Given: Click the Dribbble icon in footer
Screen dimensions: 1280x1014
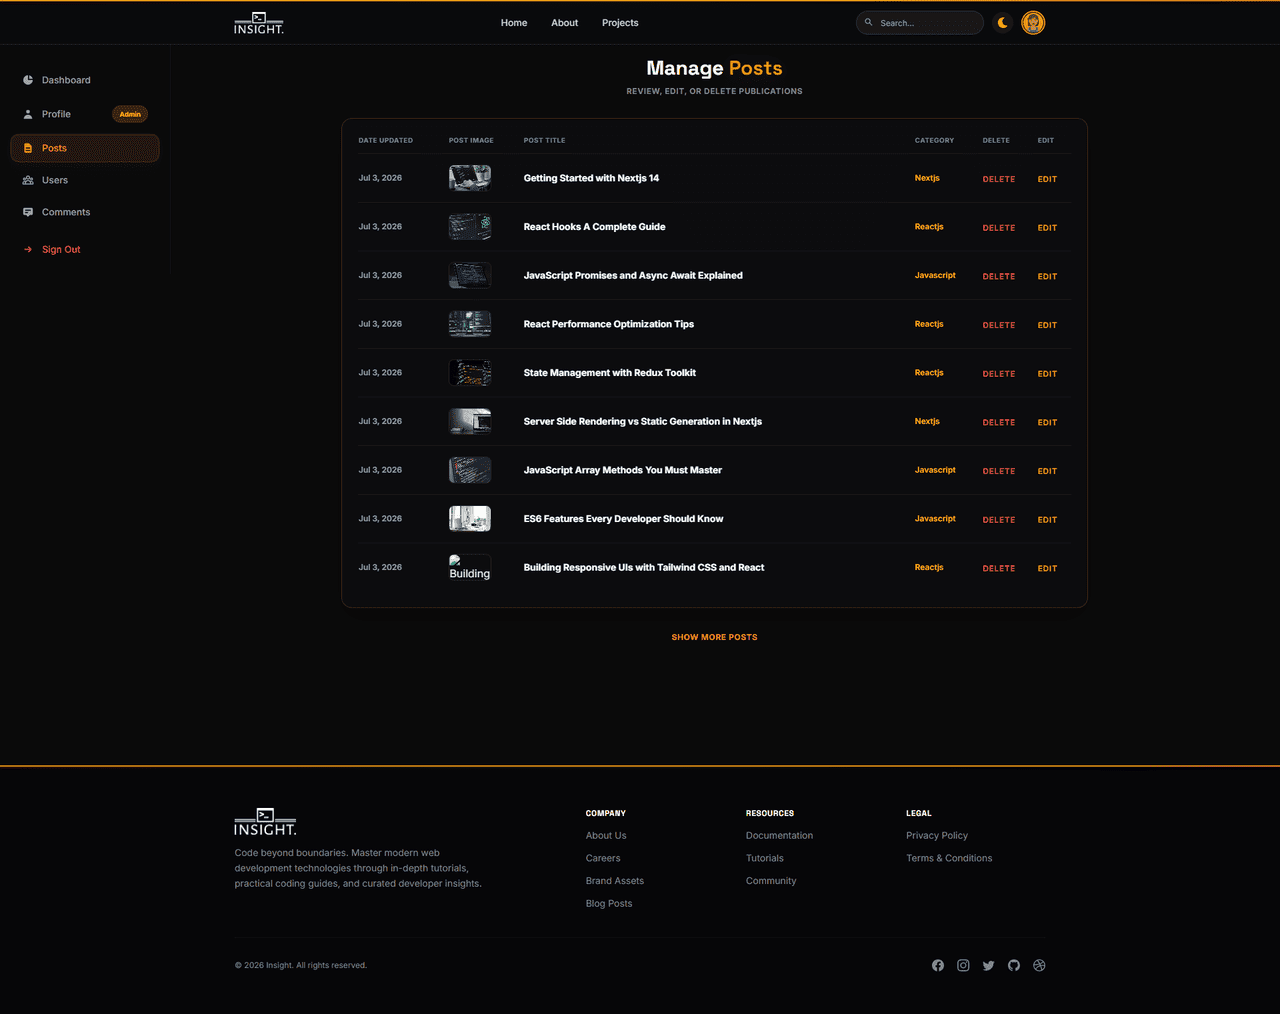Looking at the screenshot, I should coord(1039,965).
